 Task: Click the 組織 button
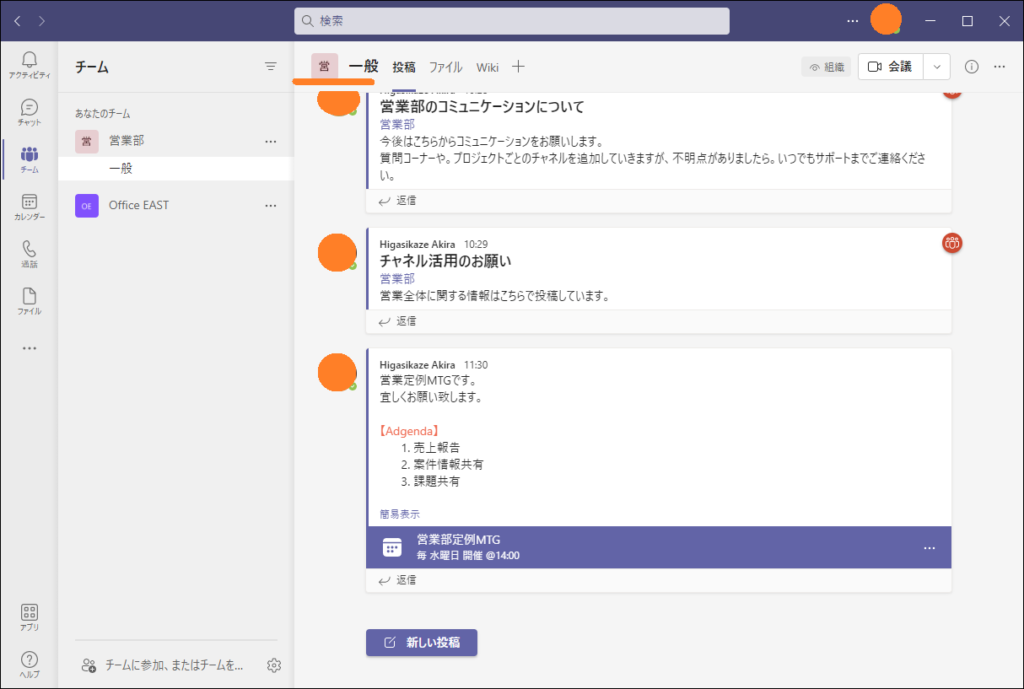click(826, 67)
